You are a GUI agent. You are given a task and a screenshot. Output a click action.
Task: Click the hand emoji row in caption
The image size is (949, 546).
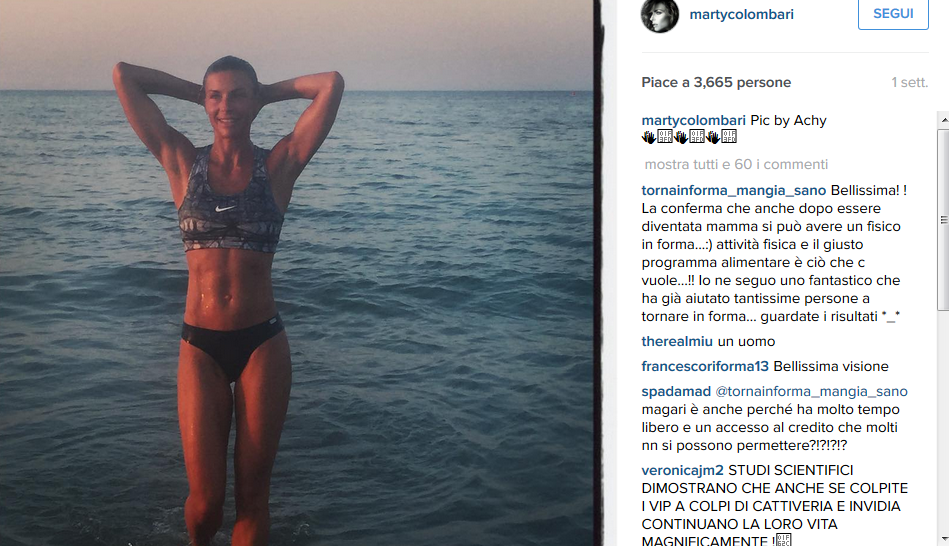tap(689, 137)
